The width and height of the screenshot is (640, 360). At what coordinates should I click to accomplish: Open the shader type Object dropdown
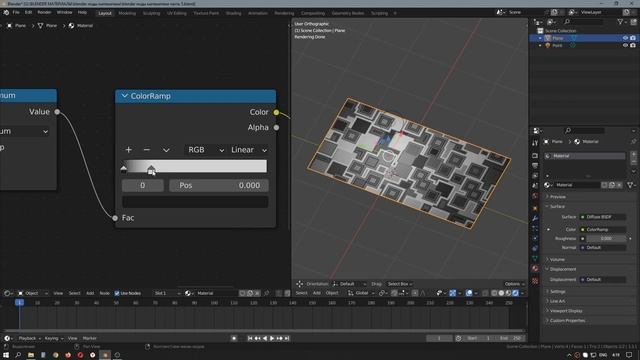click(33, 293)
